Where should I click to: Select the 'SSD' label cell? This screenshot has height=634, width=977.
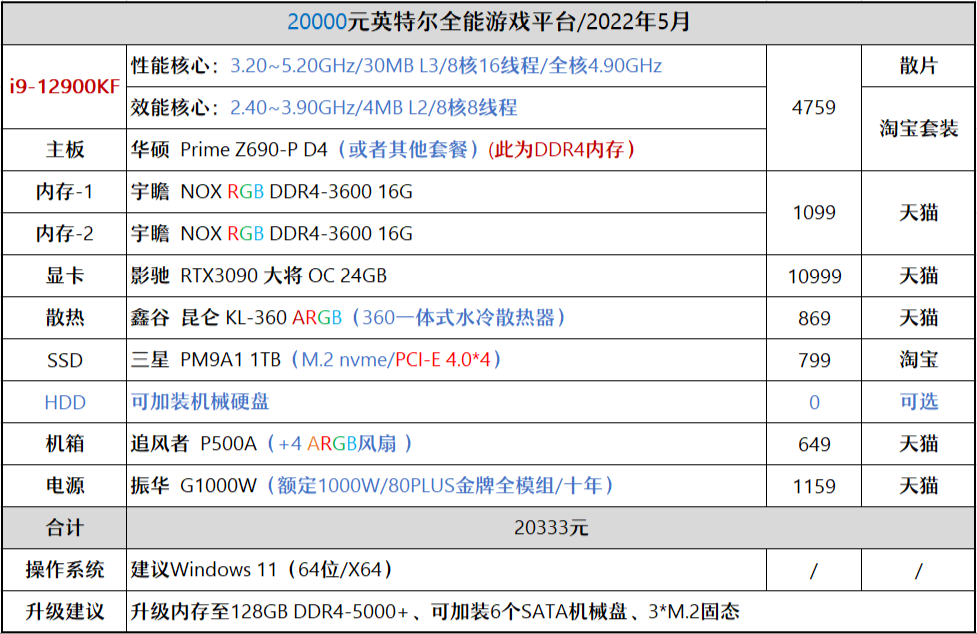[65, 360]
